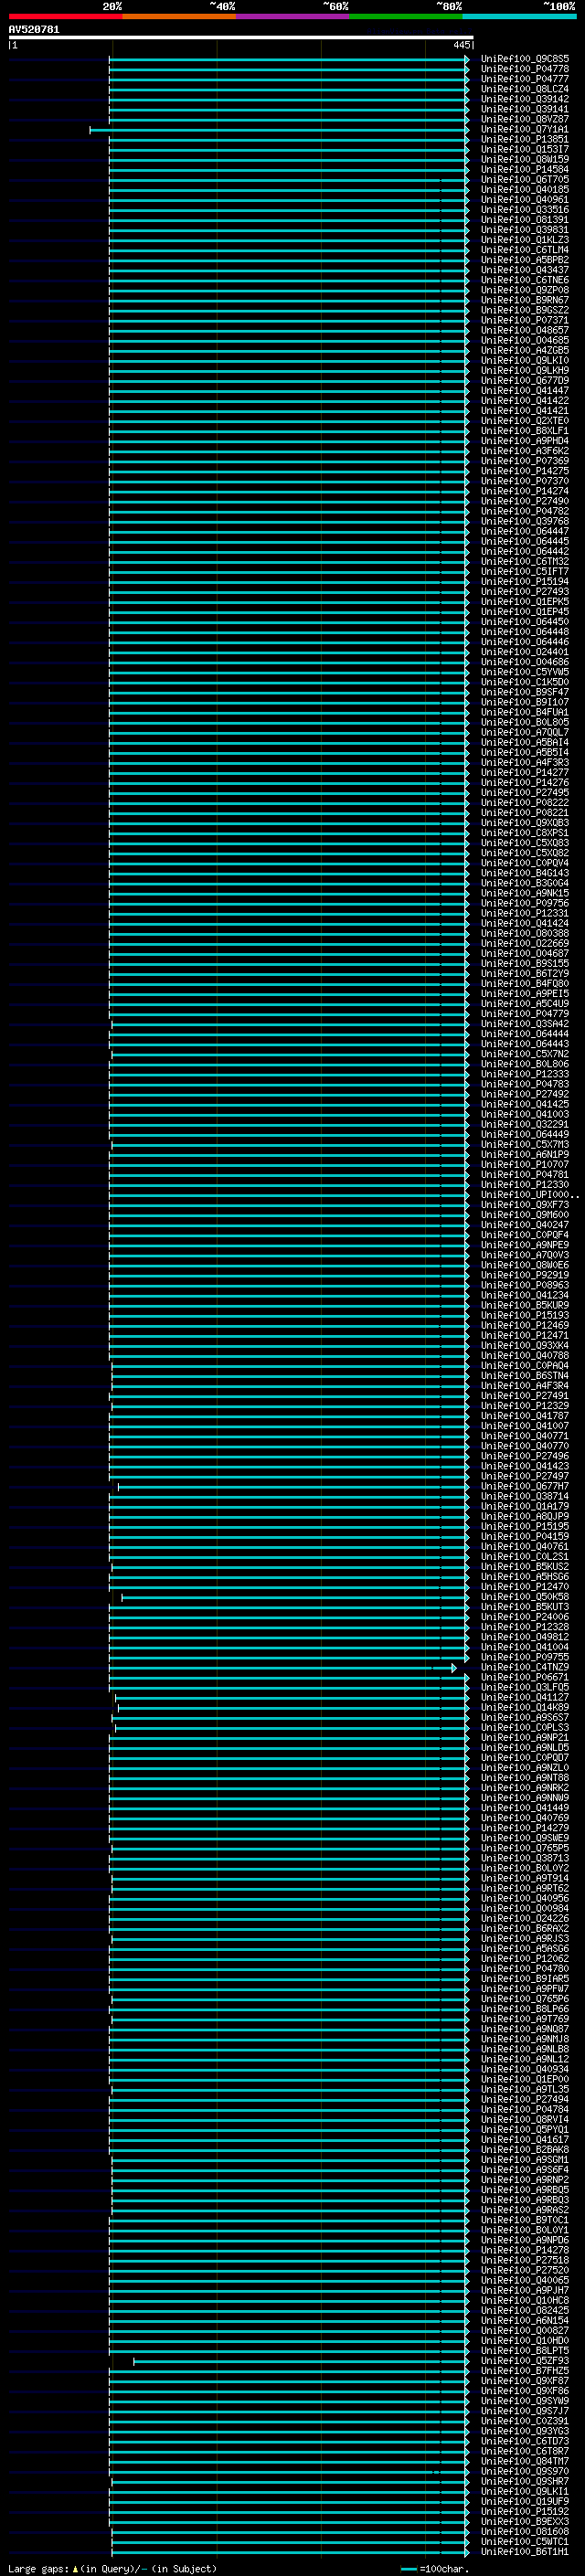Open UniRef100_Q41425 entry
Viewport: 585px width, 2576px height.
[x=525, y=1104]
